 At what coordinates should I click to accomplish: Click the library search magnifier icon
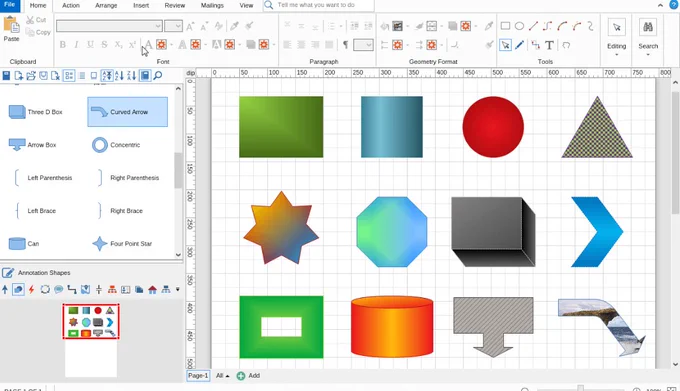click(x=158, y=75)
